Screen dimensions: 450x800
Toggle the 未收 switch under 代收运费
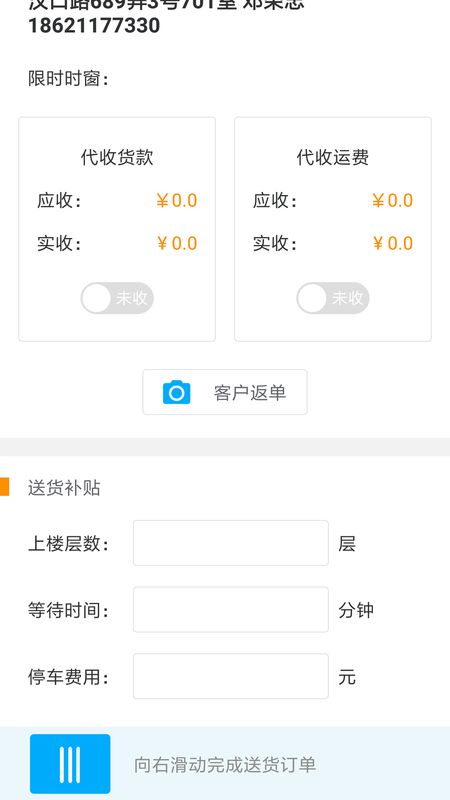click(x=333, y=298)
